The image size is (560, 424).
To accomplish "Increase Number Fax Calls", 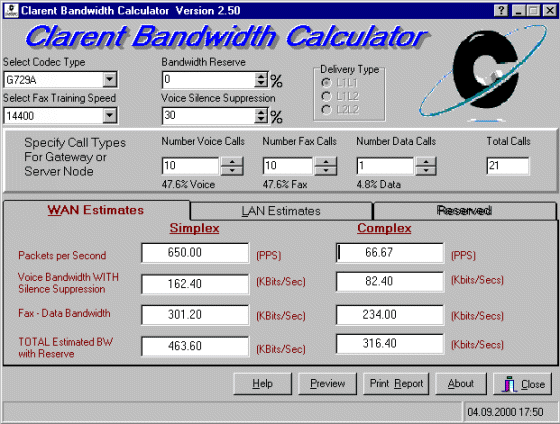I will pos(325,161).
